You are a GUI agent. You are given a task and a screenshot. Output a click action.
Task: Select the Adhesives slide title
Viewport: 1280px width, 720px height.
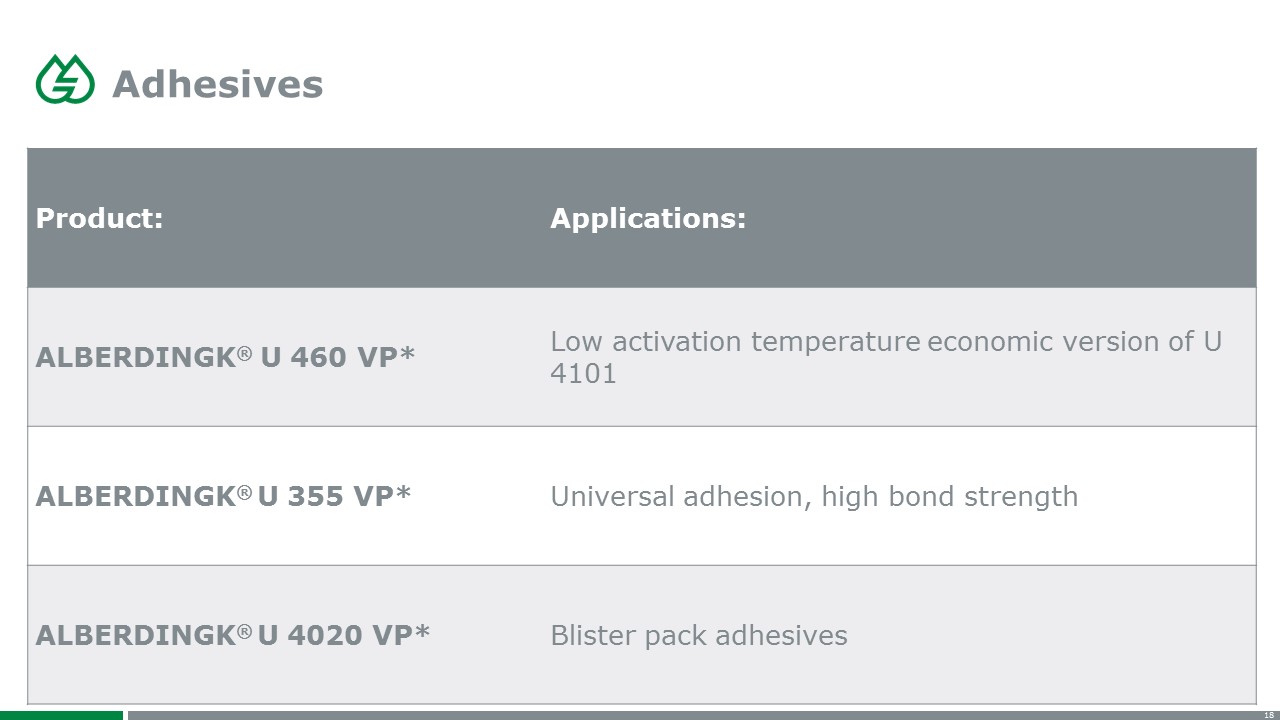[x=218, y=84]
